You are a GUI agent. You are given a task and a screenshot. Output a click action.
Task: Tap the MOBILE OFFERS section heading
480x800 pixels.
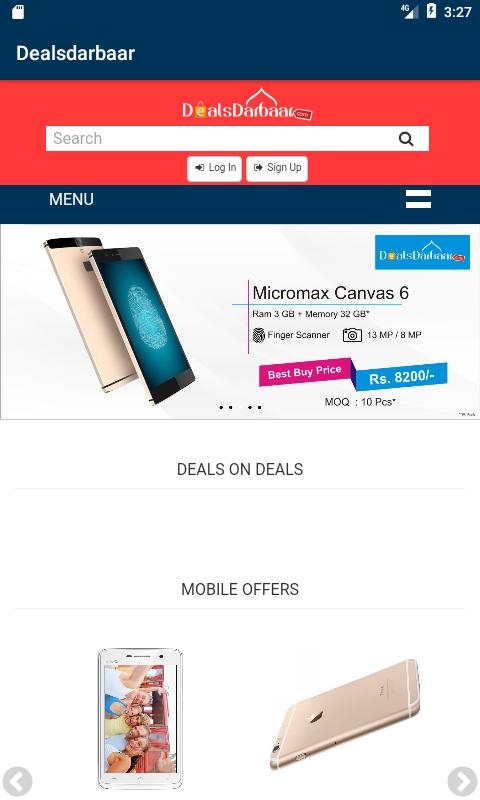240,589
